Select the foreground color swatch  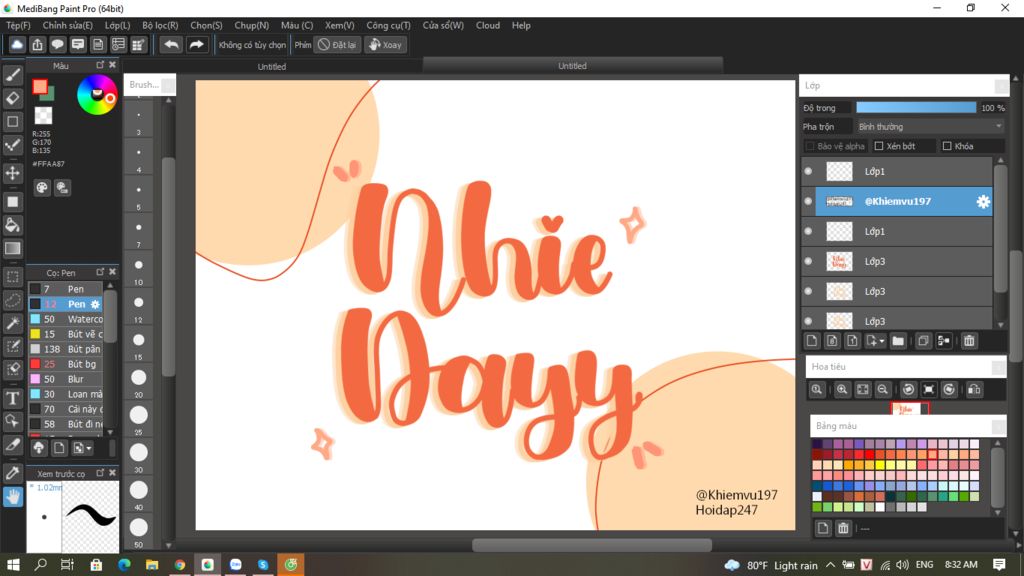pos(40,86)
